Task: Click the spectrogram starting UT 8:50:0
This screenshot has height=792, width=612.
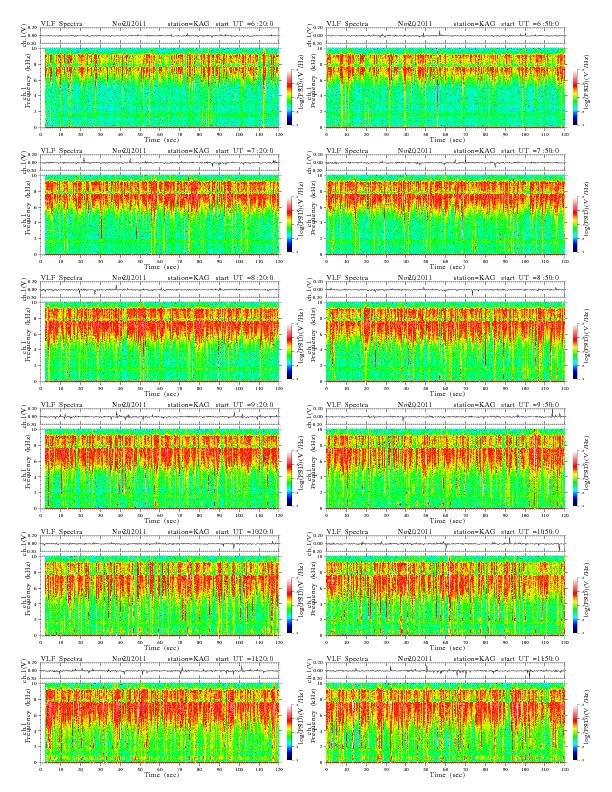Action: 445,342
